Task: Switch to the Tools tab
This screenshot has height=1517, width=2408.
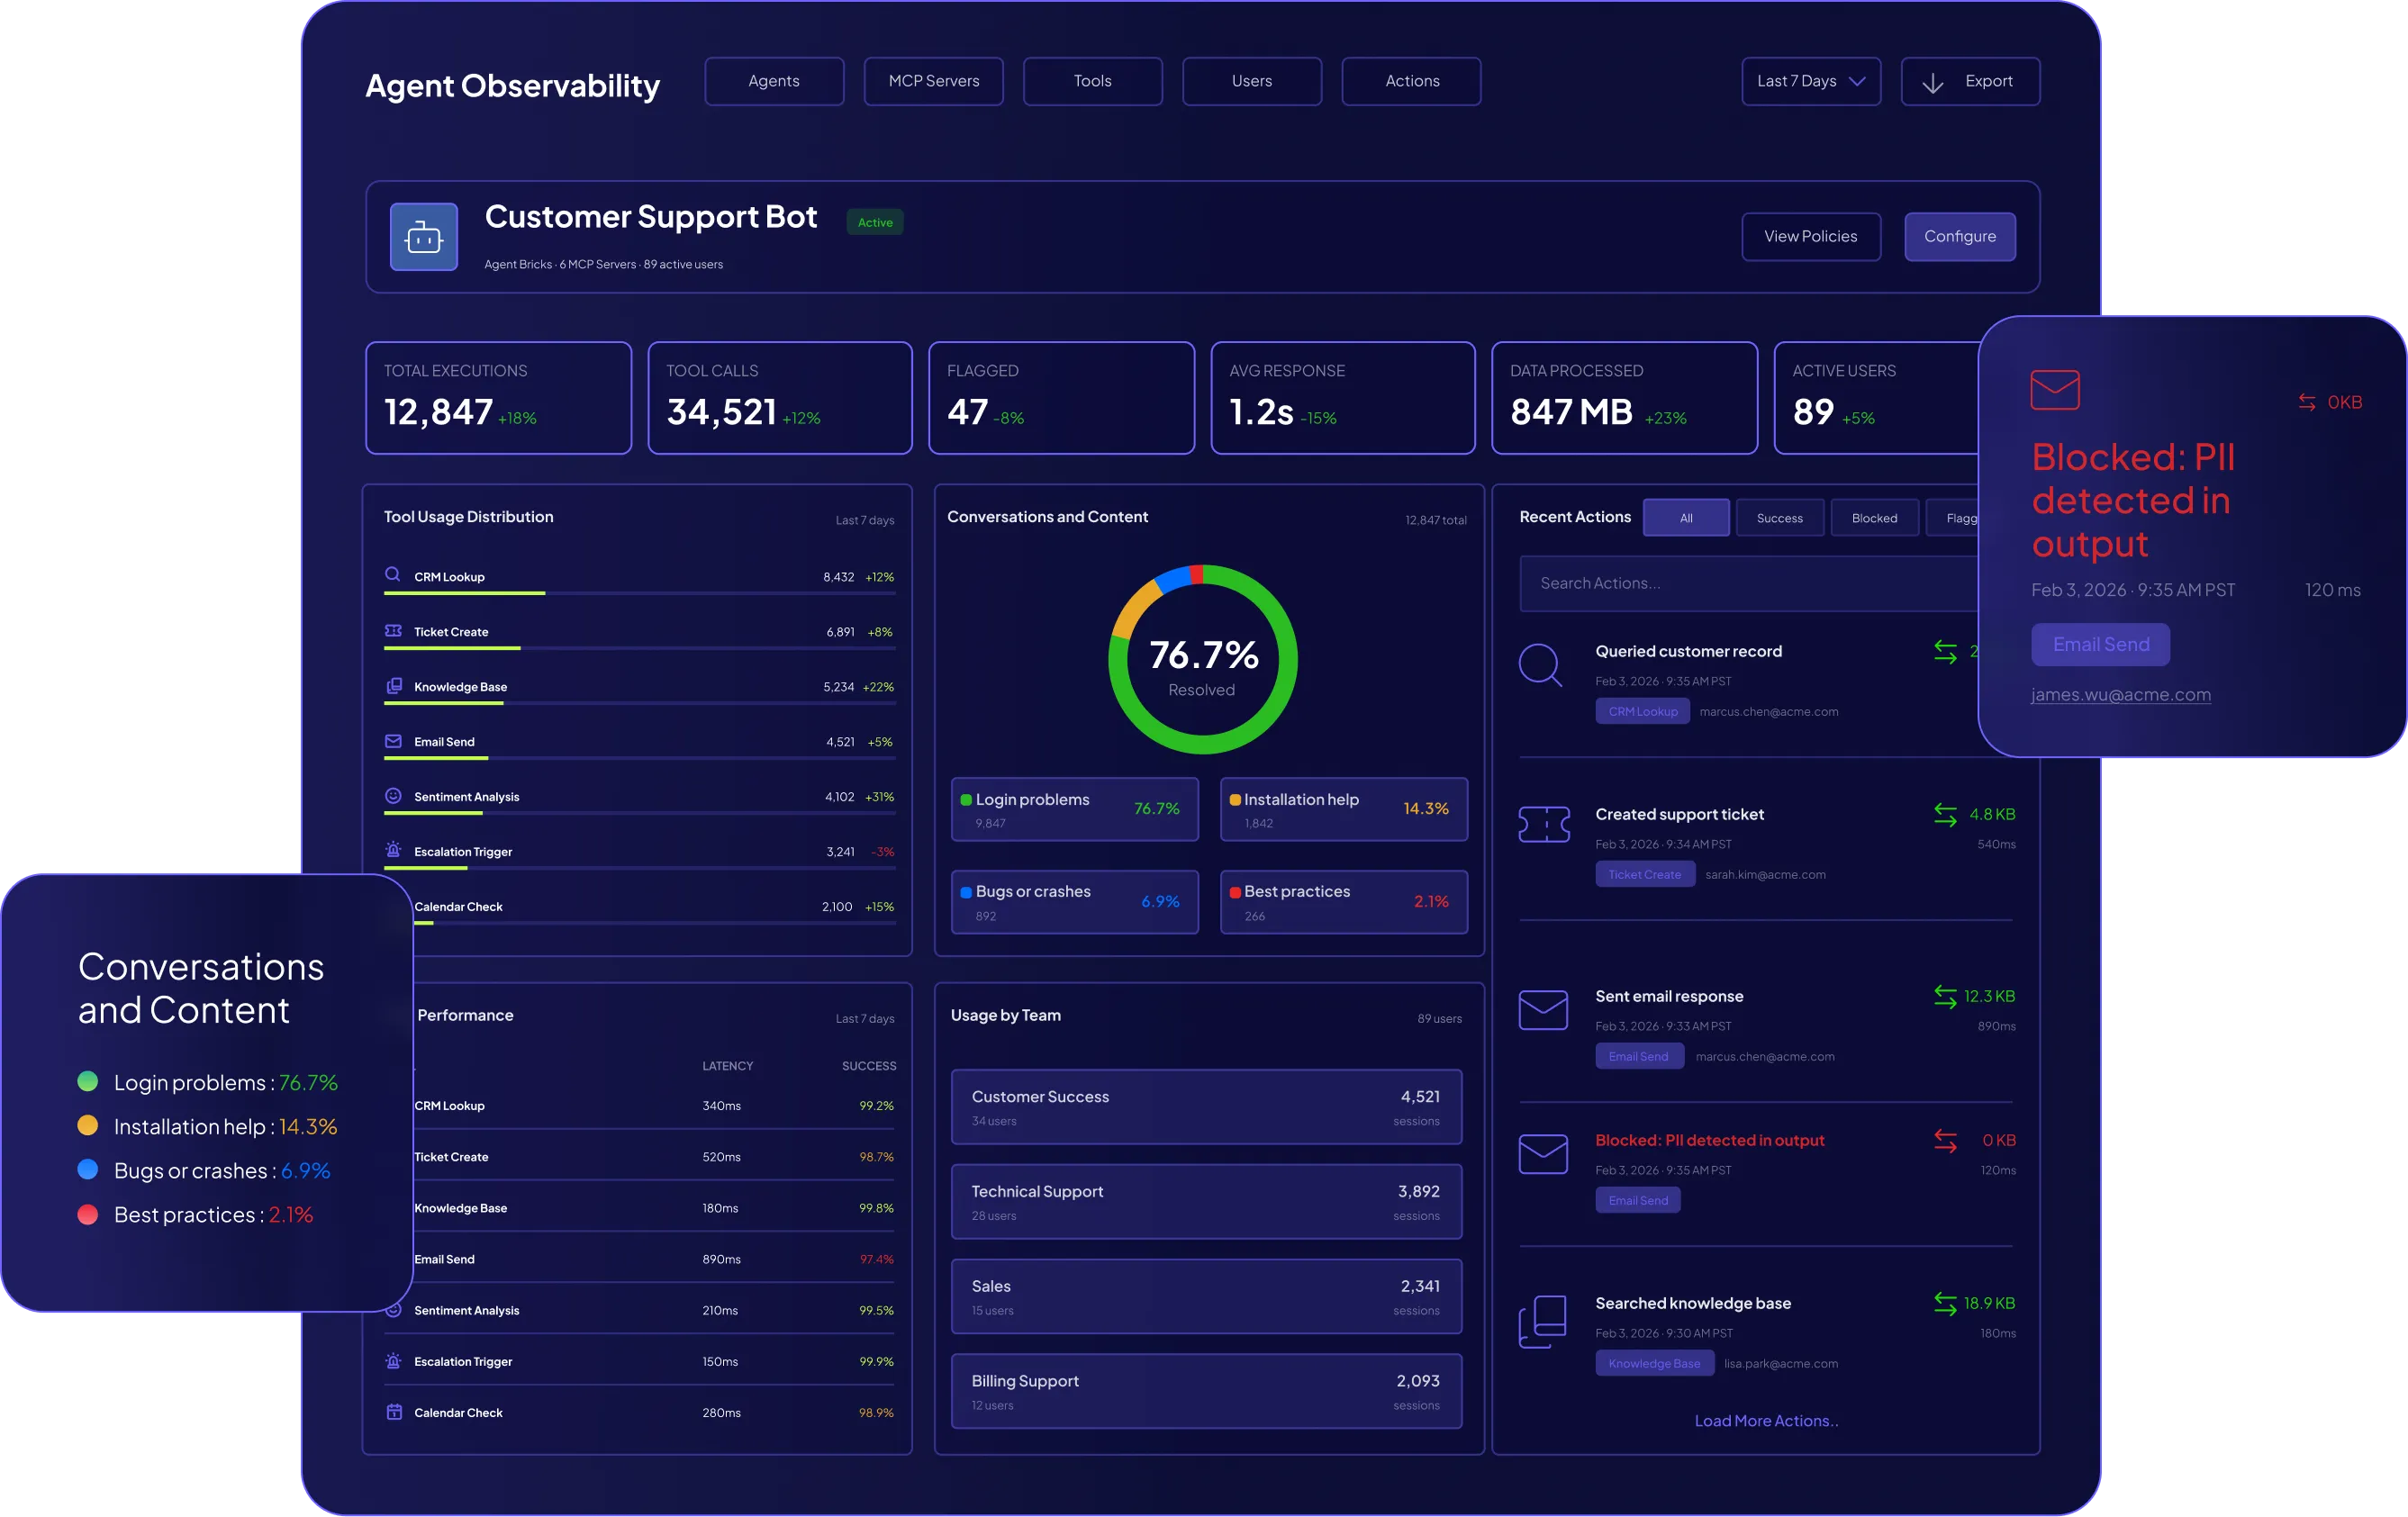Action: tap(1092, 81)
